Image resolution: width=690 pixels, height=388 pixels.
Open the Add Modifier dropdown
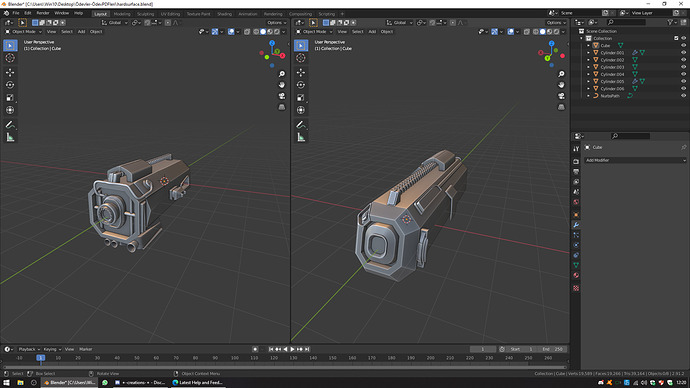635,160
